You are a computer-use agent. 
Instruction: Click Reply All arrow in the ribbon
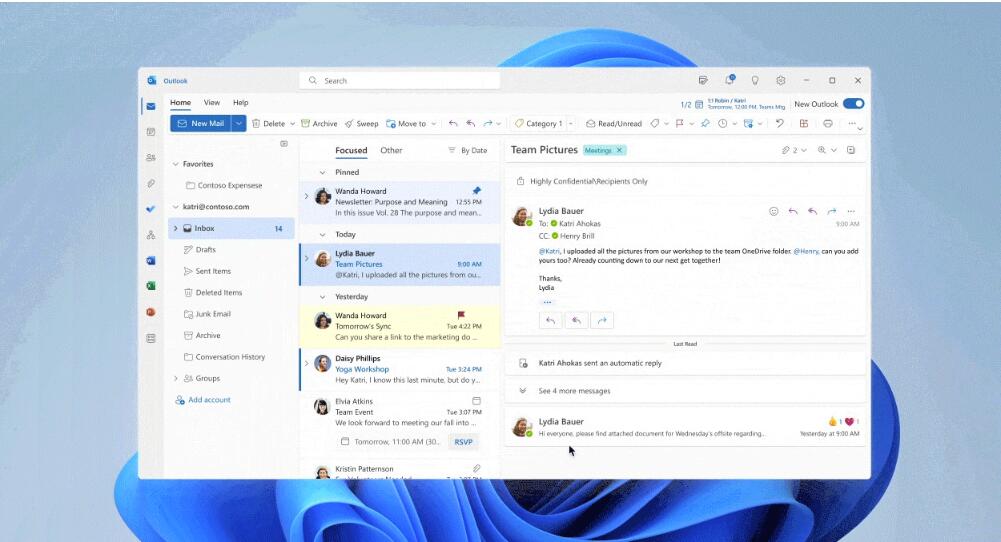click(470, 123)
